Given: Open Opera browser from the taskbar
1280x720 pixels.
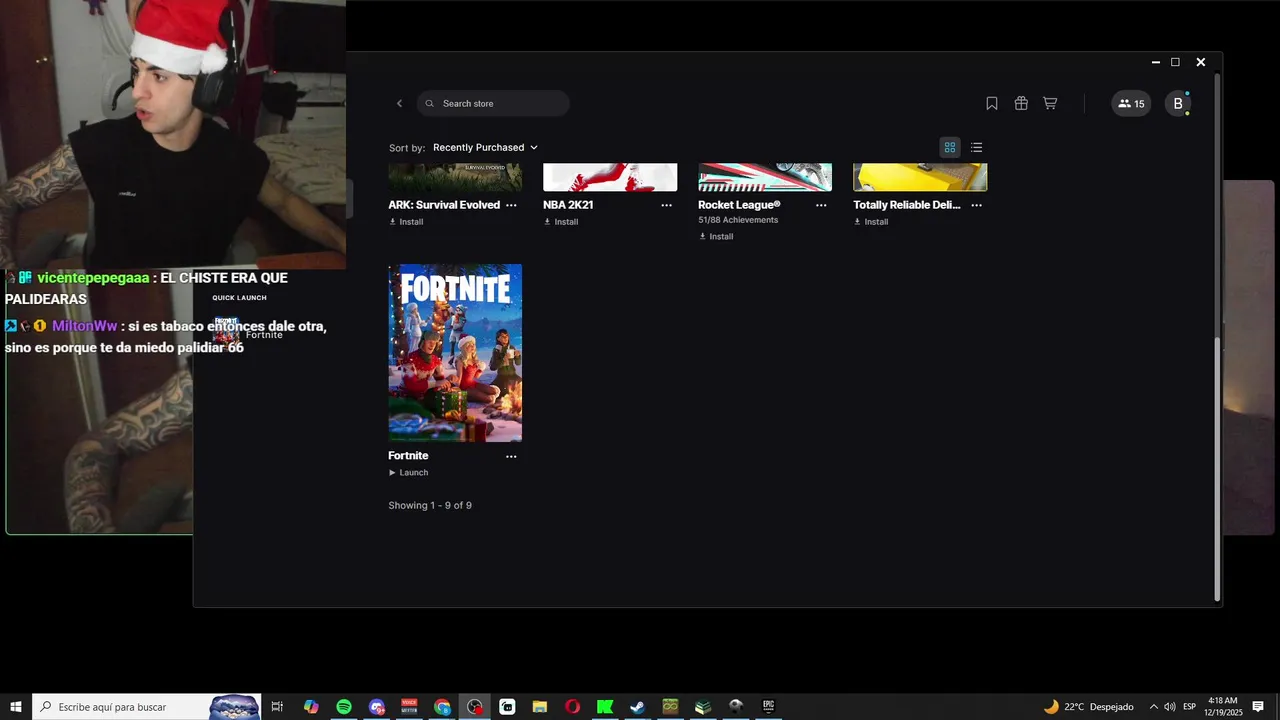Looking at the screenshot, I should pos(572,707).
